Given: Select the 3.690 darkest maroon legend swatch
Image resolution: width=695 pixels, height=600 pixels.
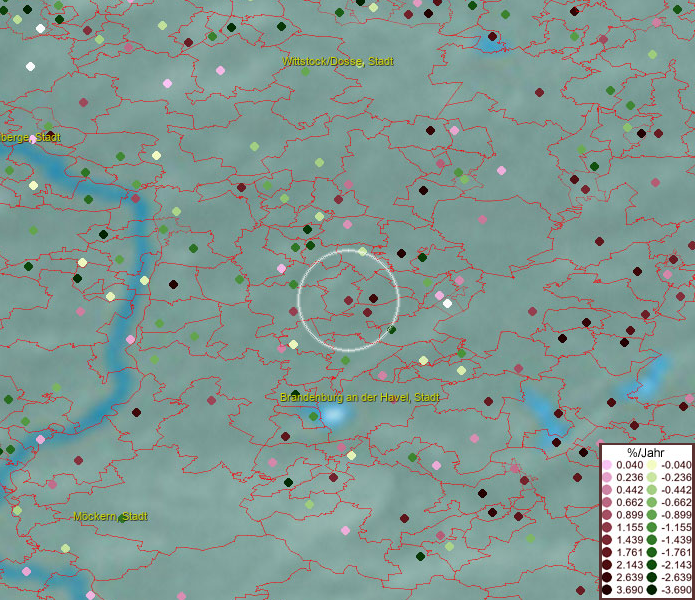Looking at the screenshot, I should pos(607,591).
